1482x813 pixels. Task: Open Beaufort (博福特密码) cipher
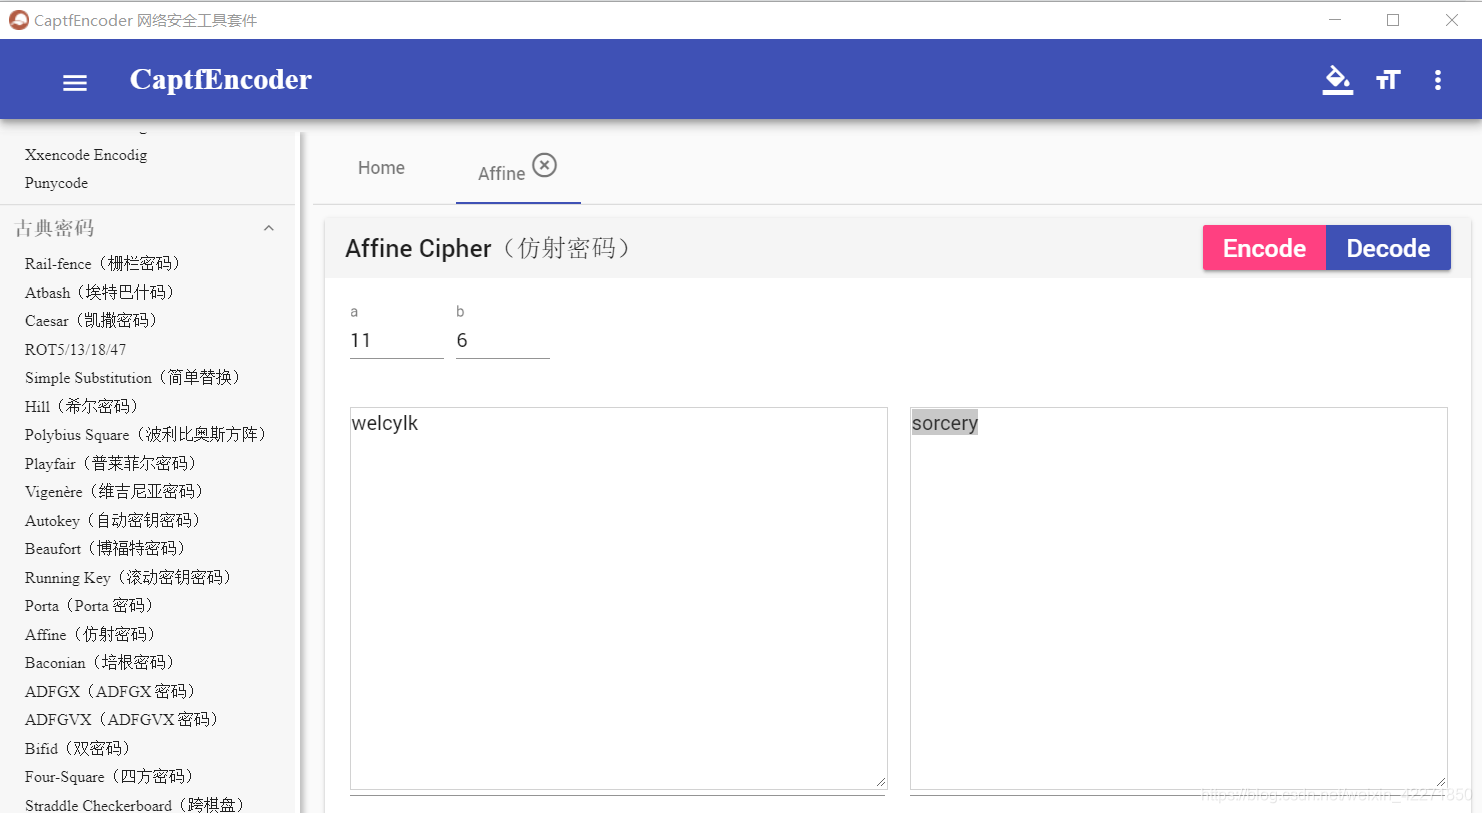click(105, 549)
